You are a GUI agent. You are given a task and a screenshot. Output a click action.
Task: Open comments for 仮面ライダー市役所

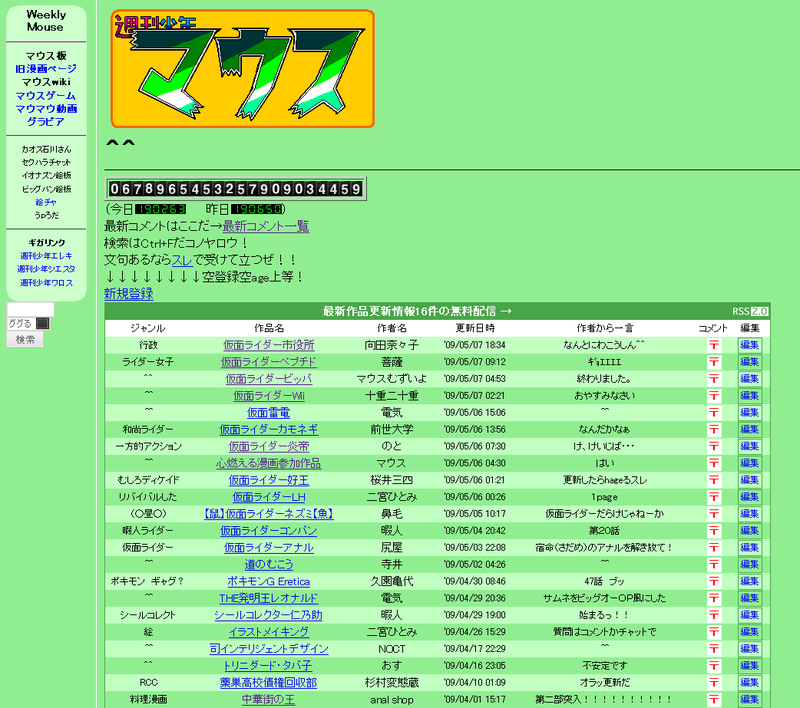point(714,344)
